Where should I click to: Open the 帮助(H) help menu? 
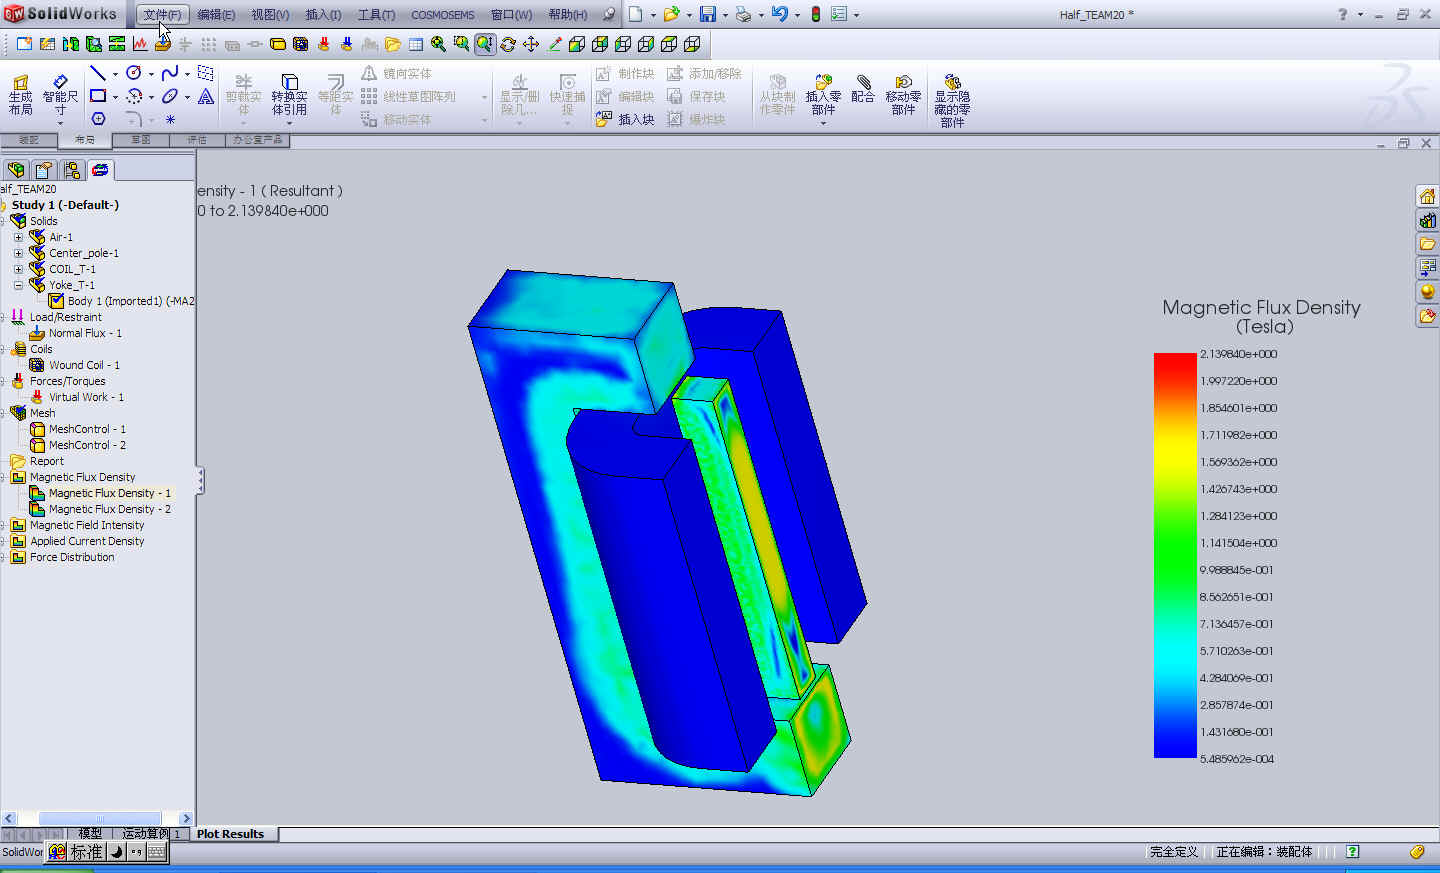568,14
